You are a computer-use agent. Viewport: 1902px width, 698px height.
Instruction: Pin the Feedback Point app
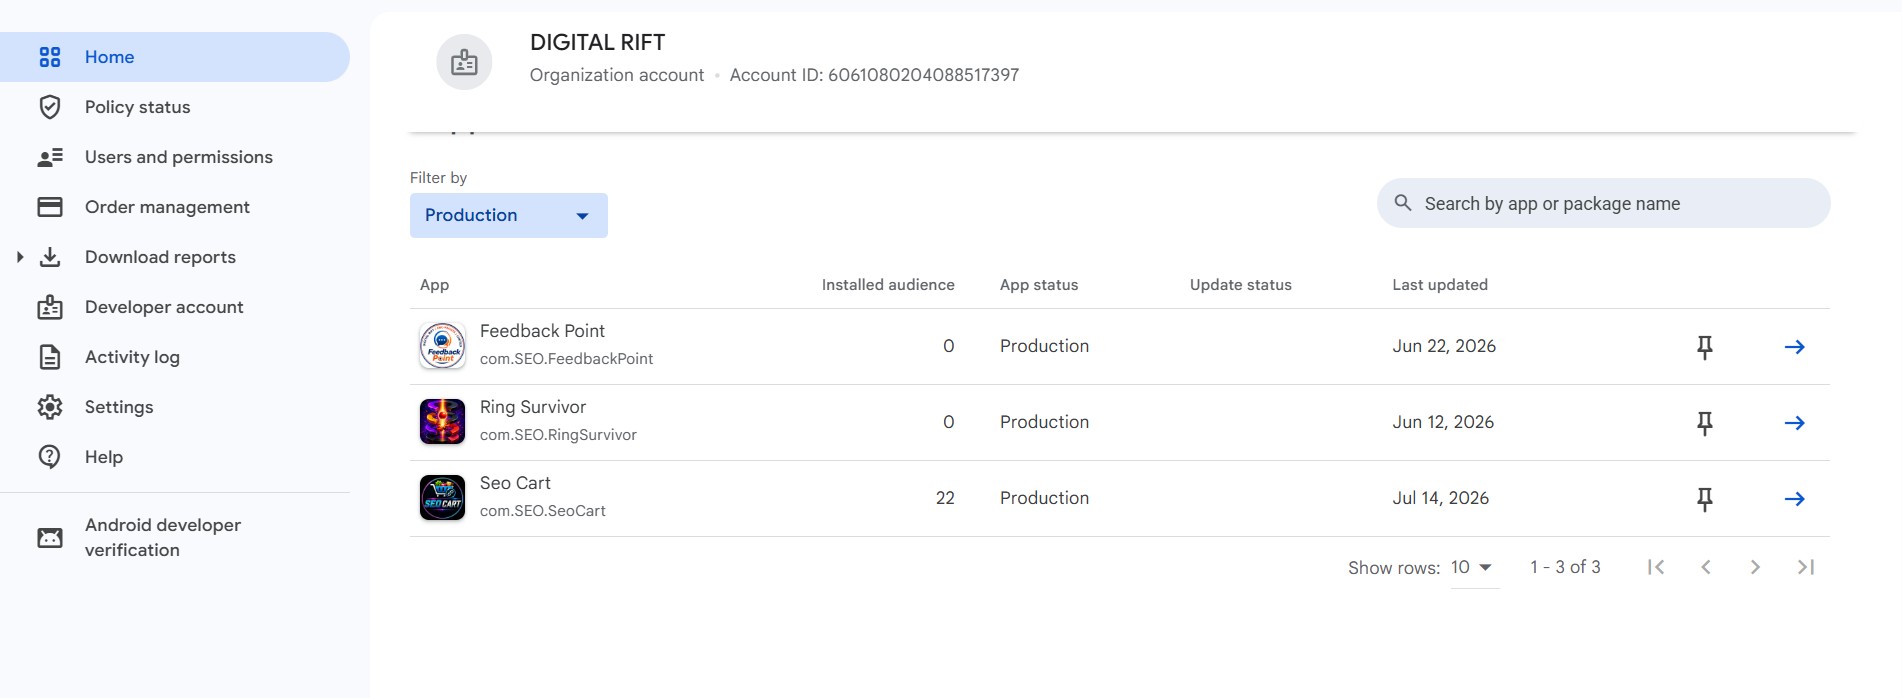[1705, 347]
